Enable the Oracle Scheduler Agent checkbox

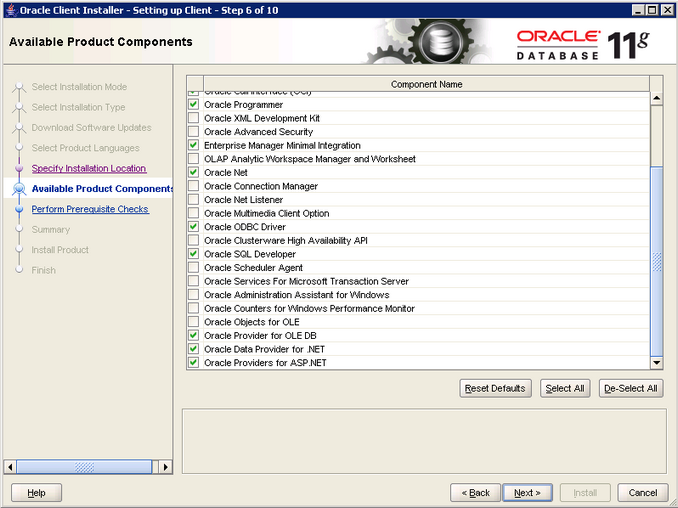(193, 268)
